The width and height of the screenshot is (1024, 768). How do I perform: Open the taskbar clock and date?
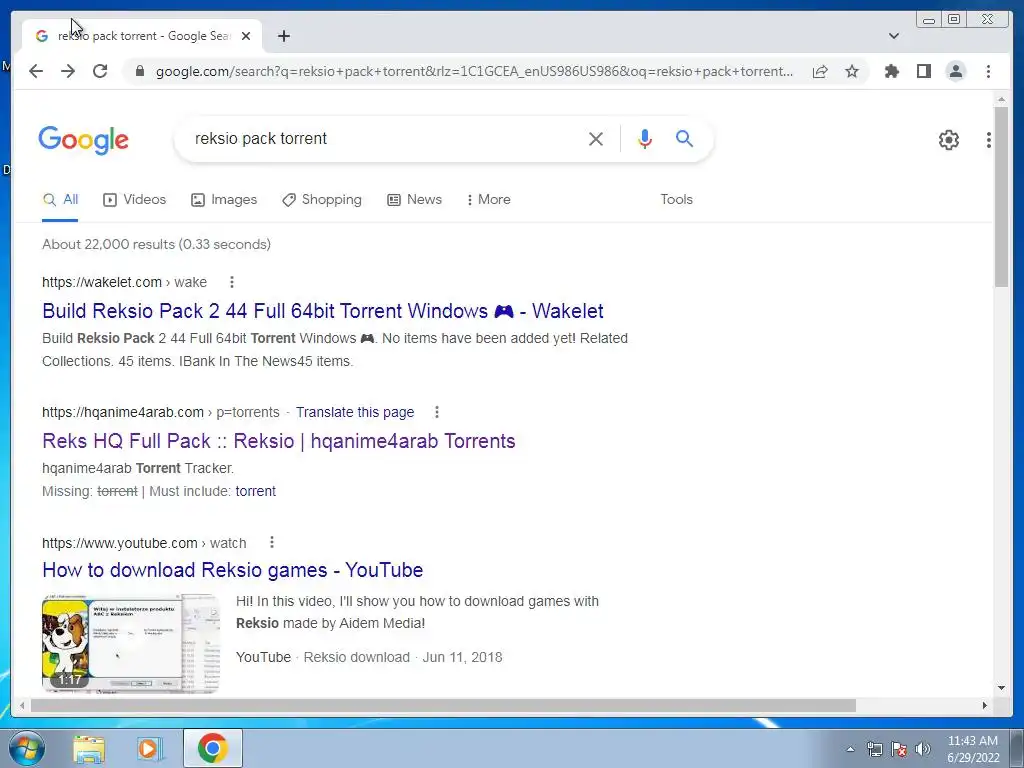pos(973,749)
